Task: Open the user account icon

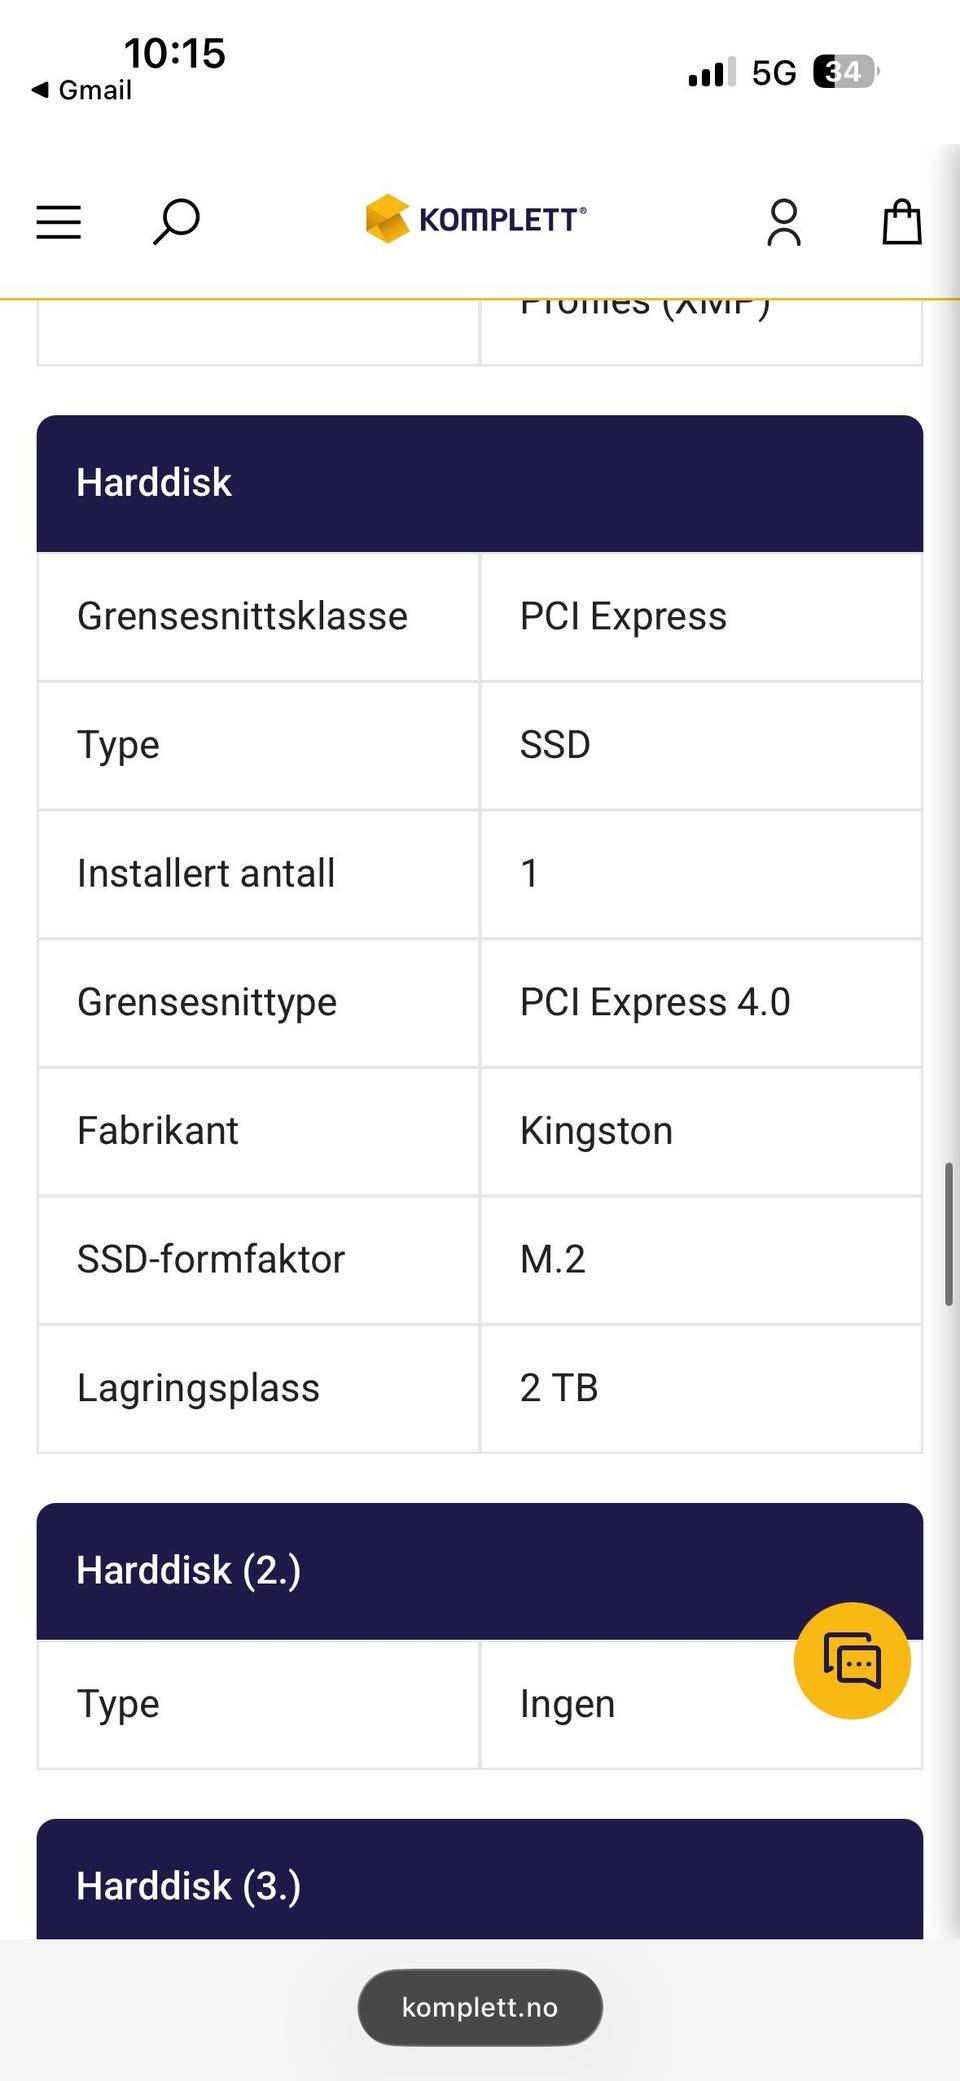Action: [784, 222]
